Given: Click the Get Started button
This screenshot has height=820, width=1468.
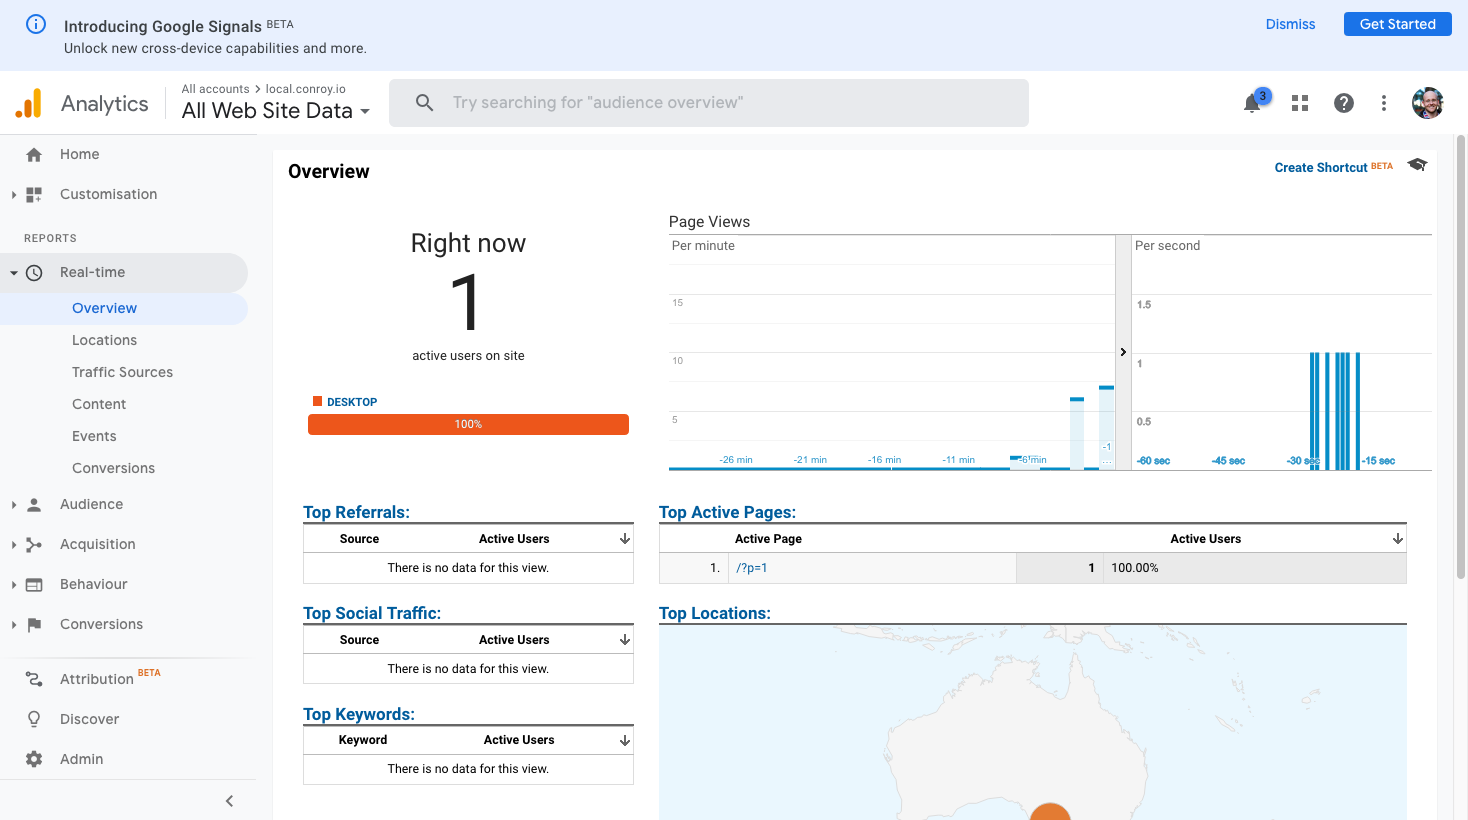Looking at the screenshot, I should click(1397, 24).
